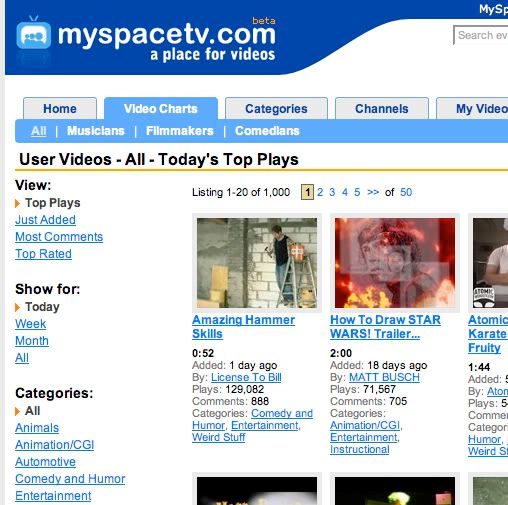
Task: Filter charts by Musicians
Action: [96, 131]
